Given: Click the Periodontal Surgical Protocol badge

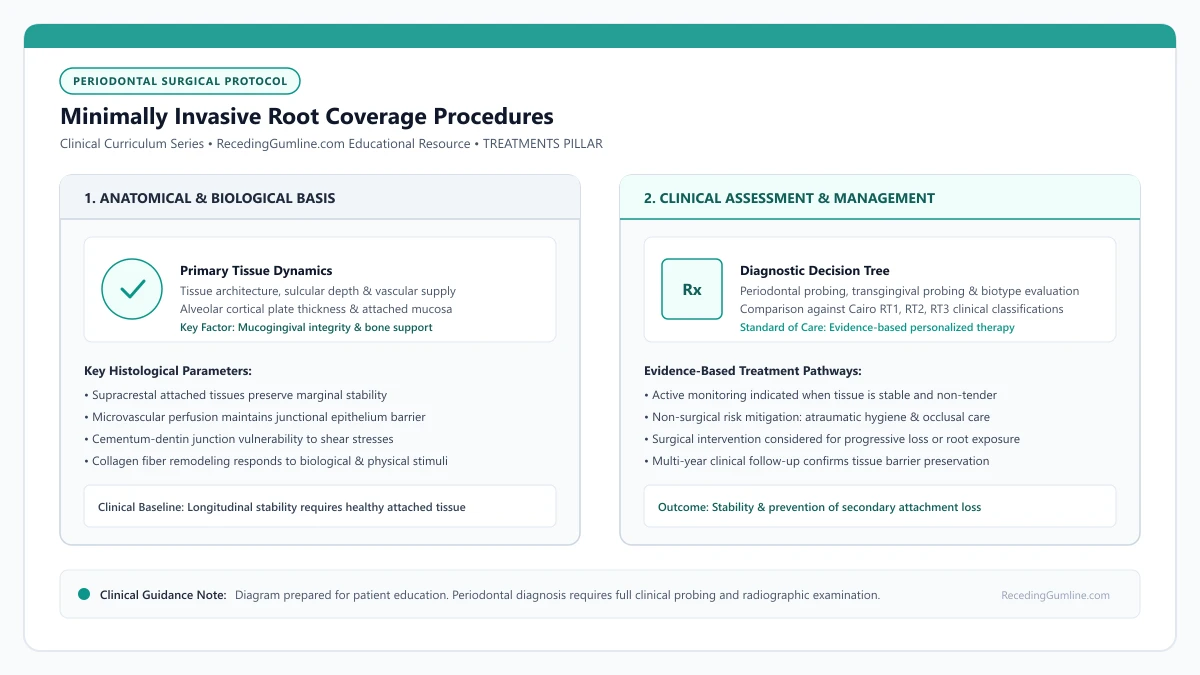Looking at the screenshot, I should pos(180,81).
